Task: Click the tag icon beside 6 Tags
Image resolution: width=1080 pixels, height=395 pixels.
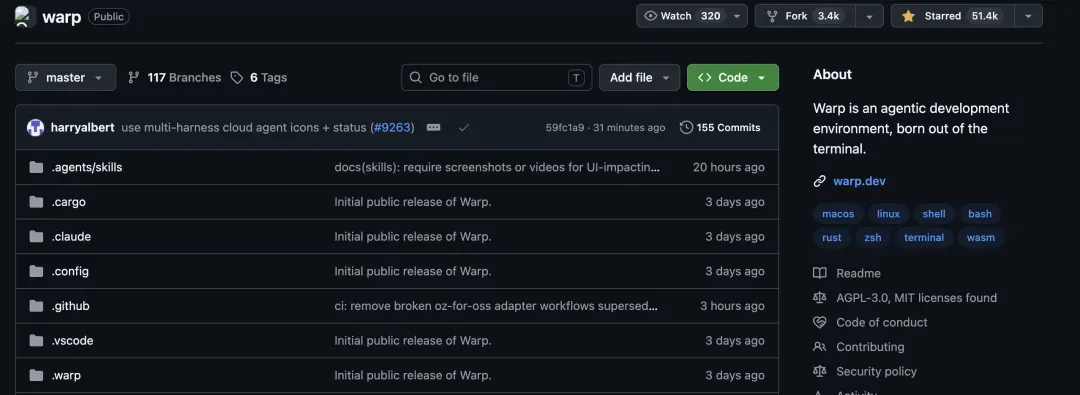Action: coord(237,77)
